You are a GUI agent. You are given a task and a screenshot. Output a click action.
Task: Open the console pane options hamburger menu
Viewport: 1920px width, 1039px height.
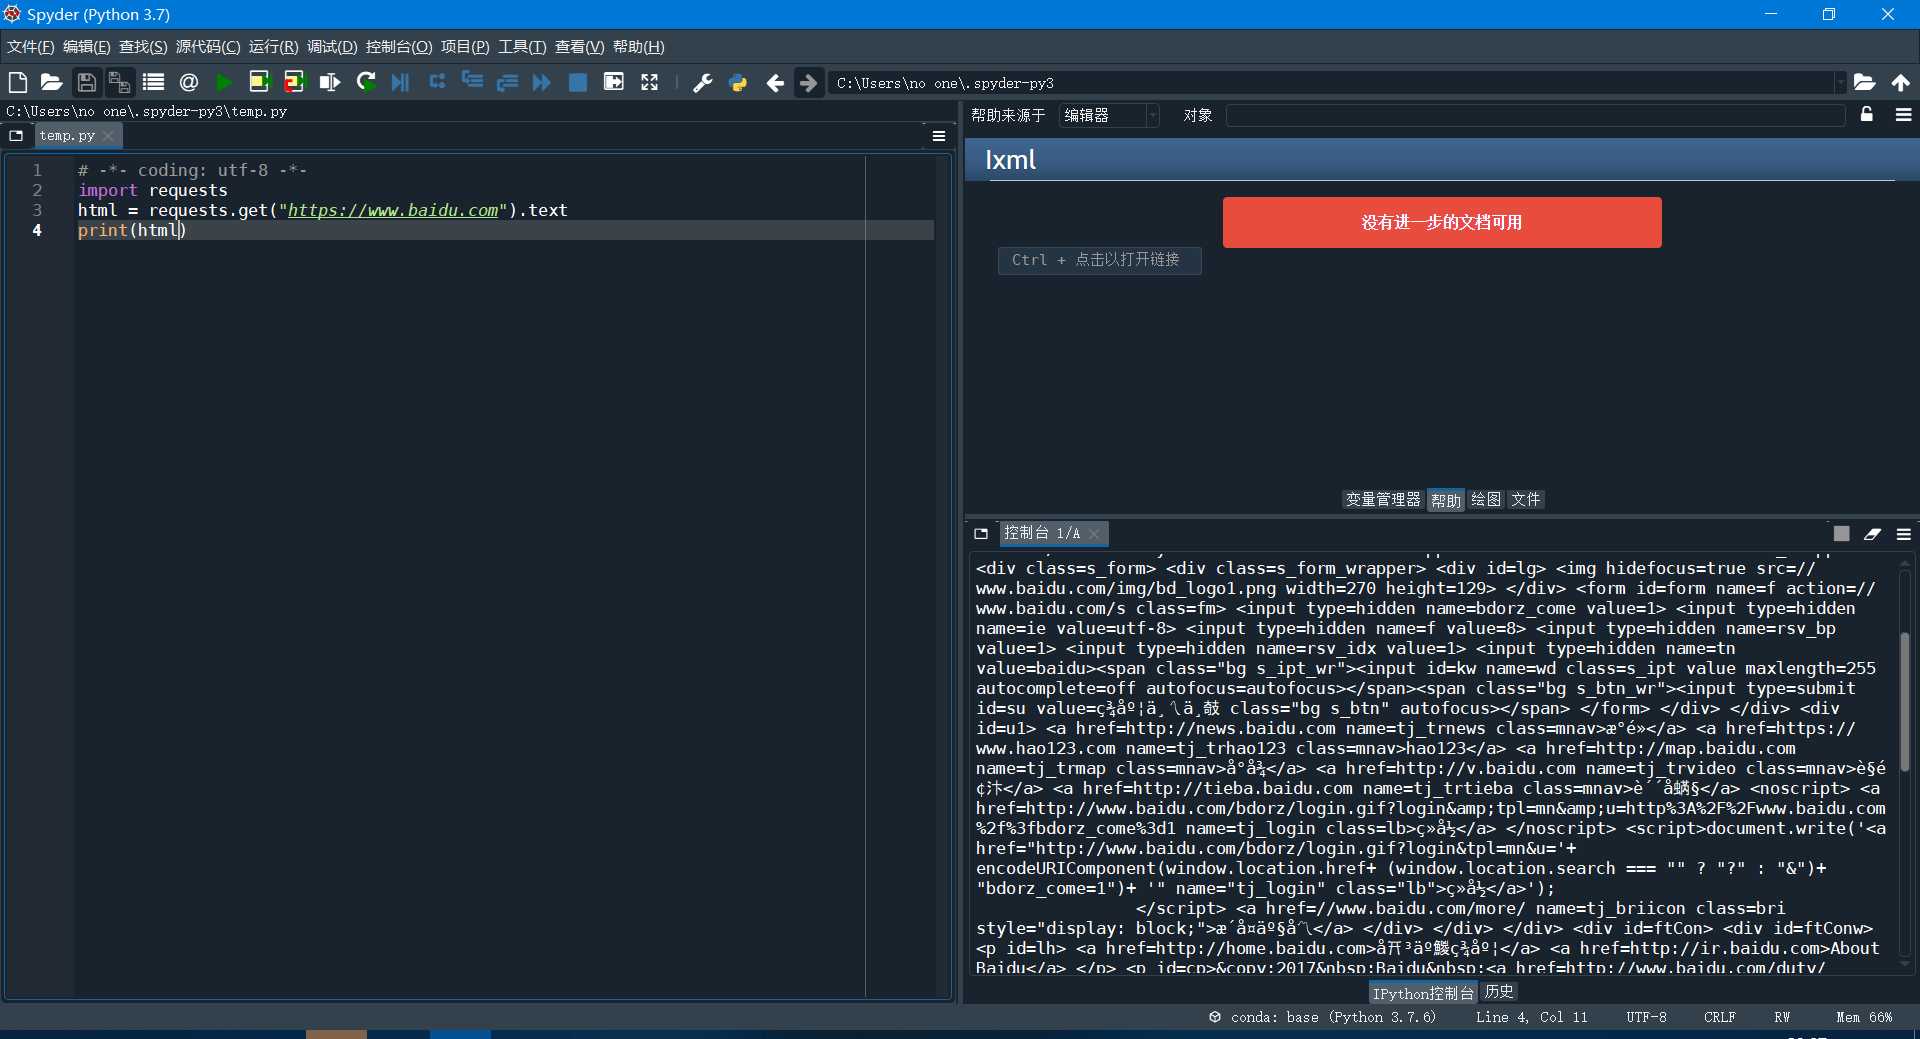1904,534
